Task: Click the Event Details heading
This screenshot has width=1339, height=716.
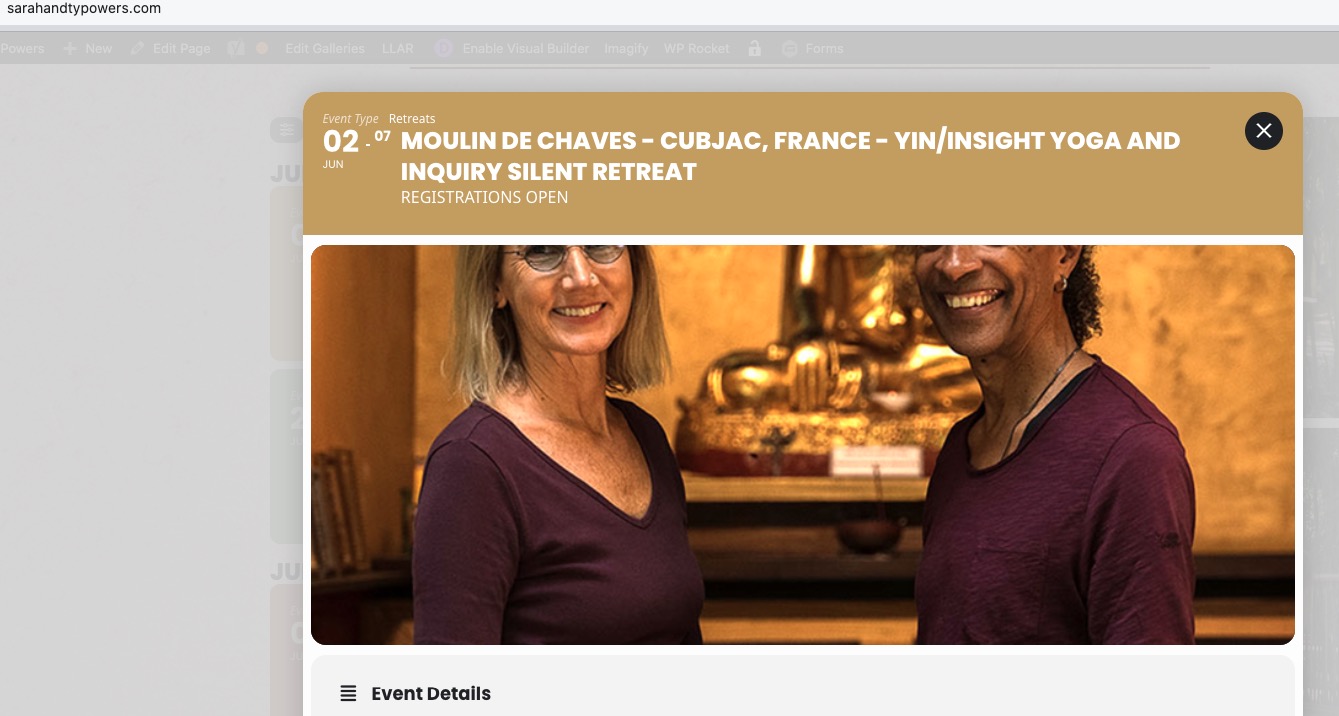Action: (x=431, y=693)
